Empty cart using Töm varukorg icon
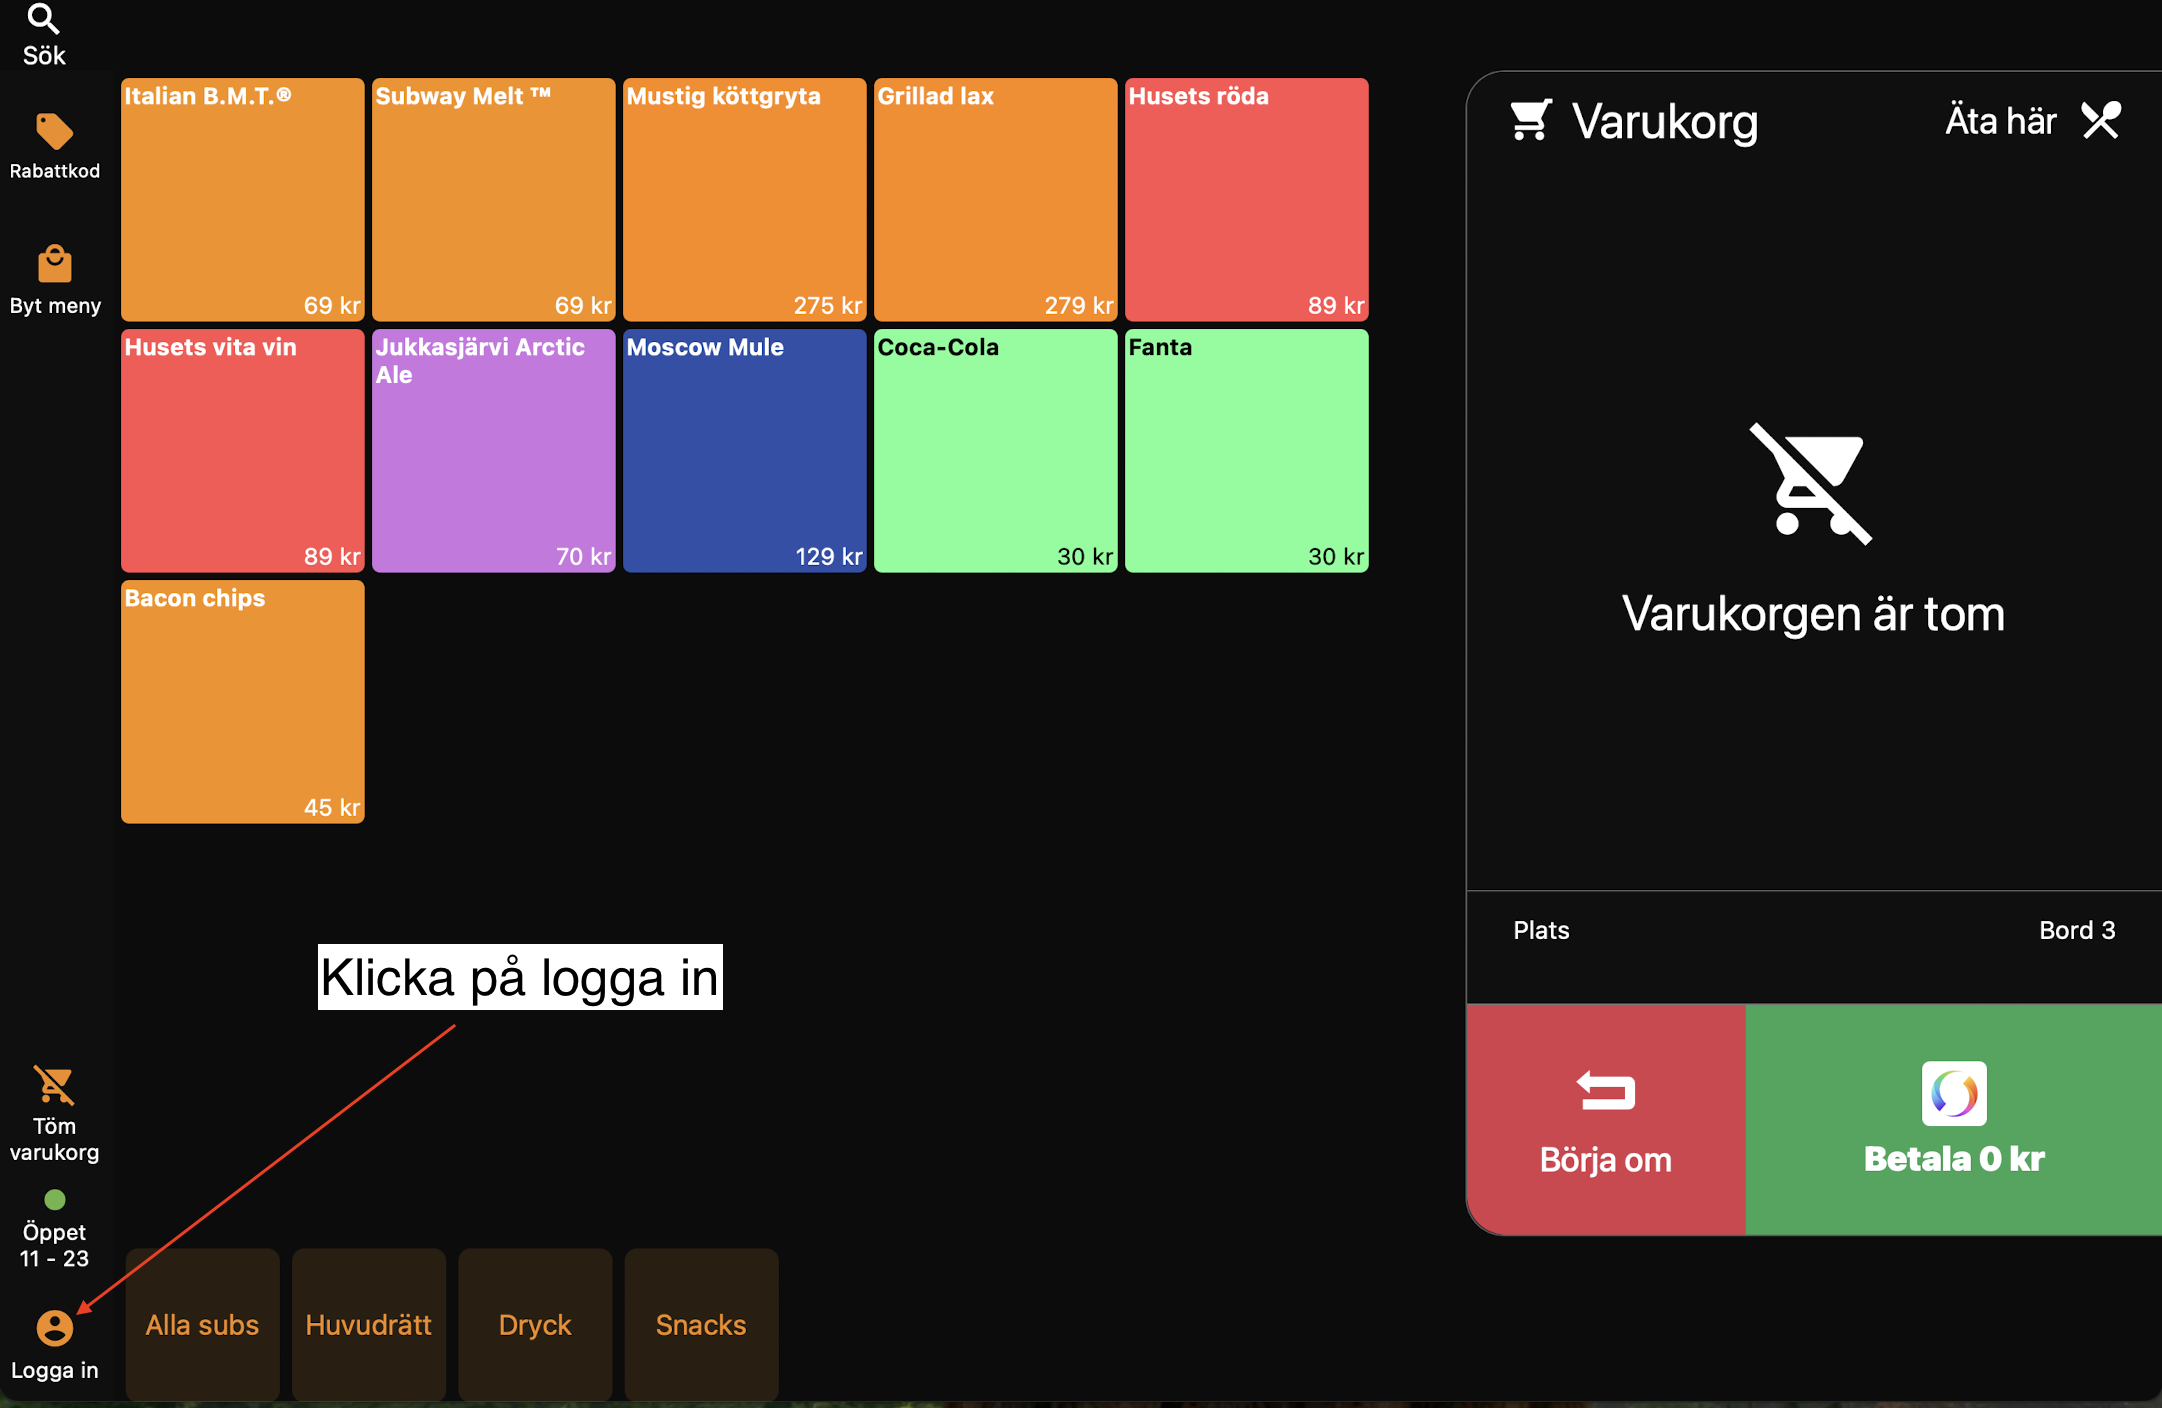This screenshot has height=1408, width=2162. click(54, 1085)
